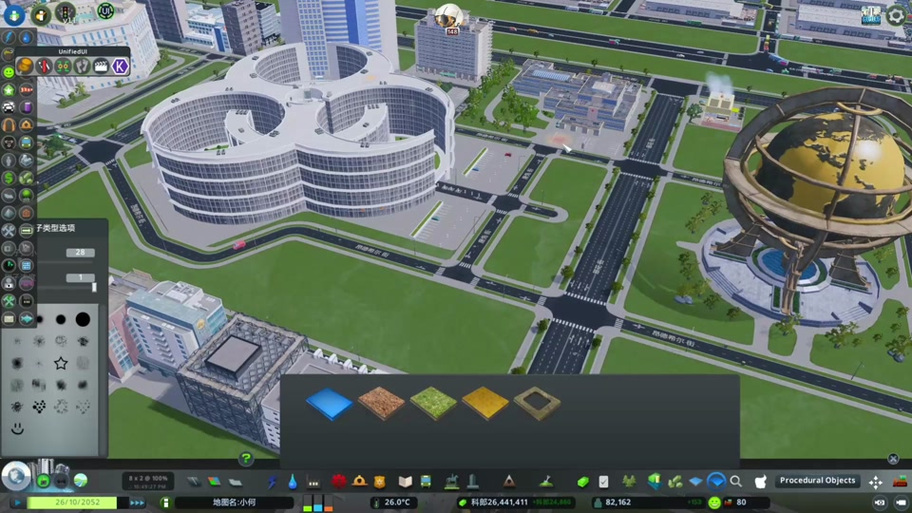Open the public transport bus menu
This screenshot has width=912, height=513.
pos(426,482)
